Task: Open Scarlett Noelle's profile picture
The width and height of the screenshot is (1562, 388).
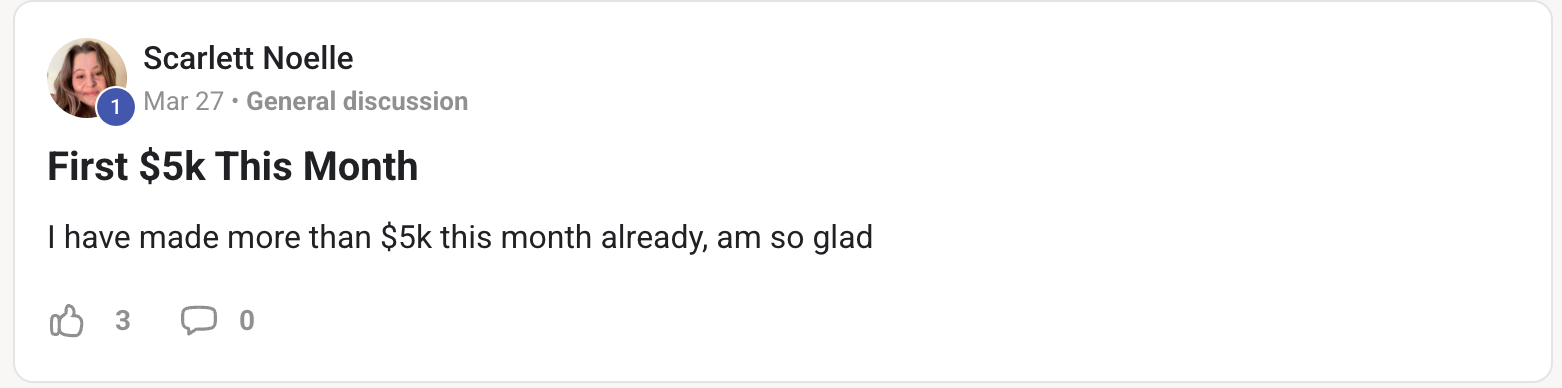Action: pyautogui.click(x=87, y=78)
